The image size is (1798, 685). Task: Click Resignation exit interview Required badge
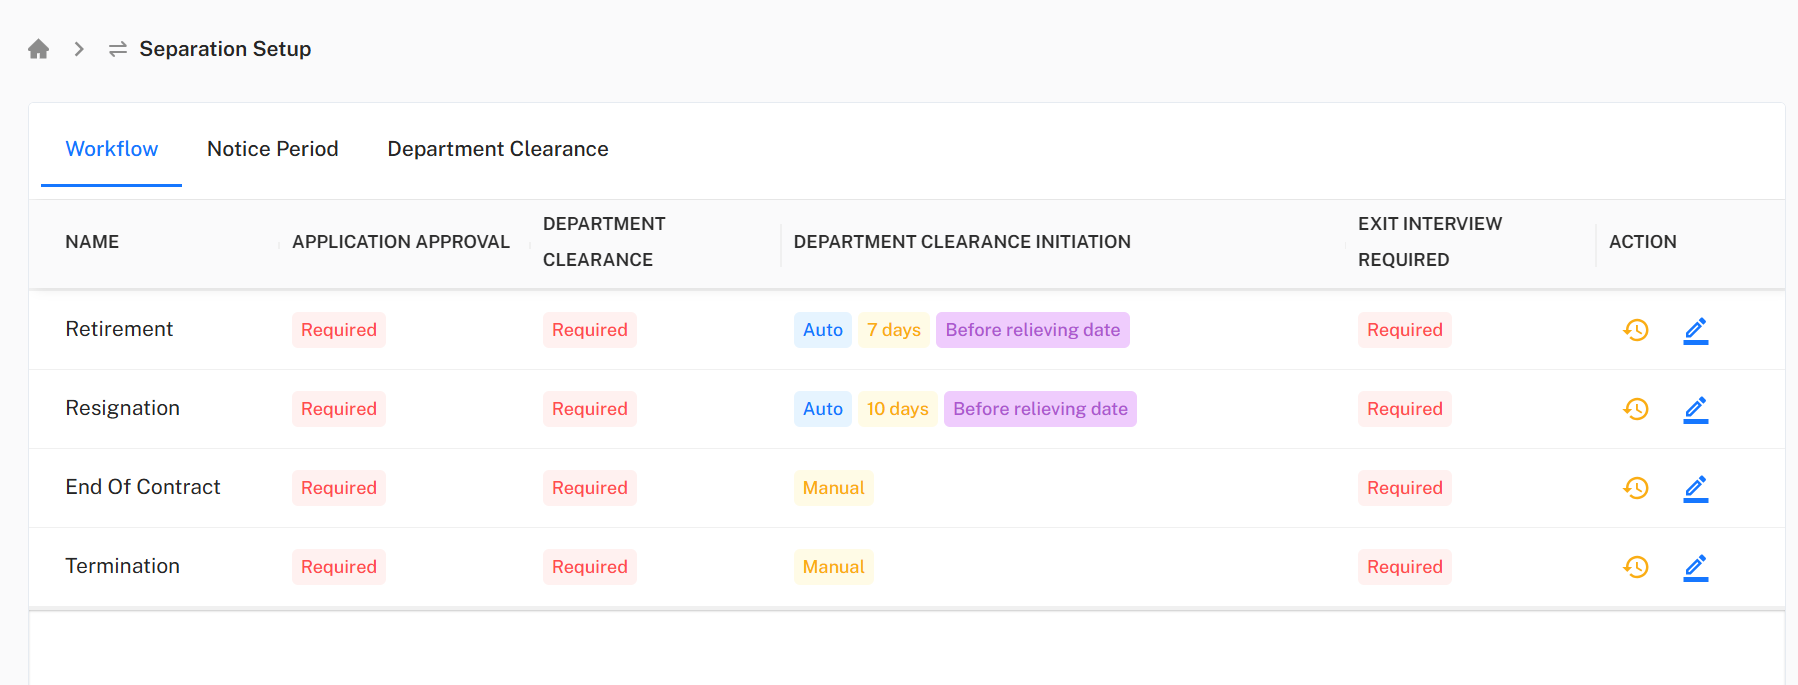coord(1405,409)
